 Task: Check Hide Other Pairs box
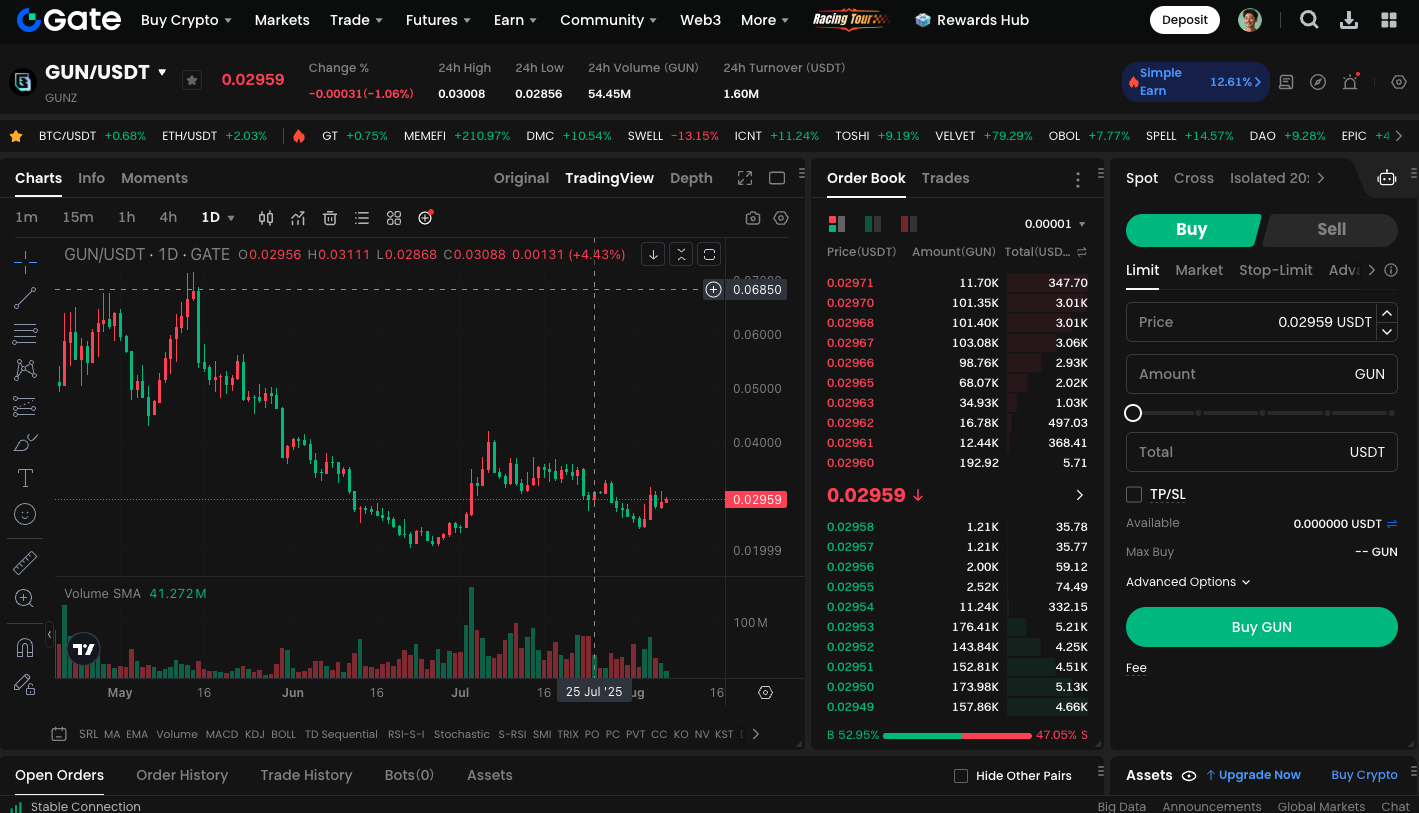click(x=961, y=776)
